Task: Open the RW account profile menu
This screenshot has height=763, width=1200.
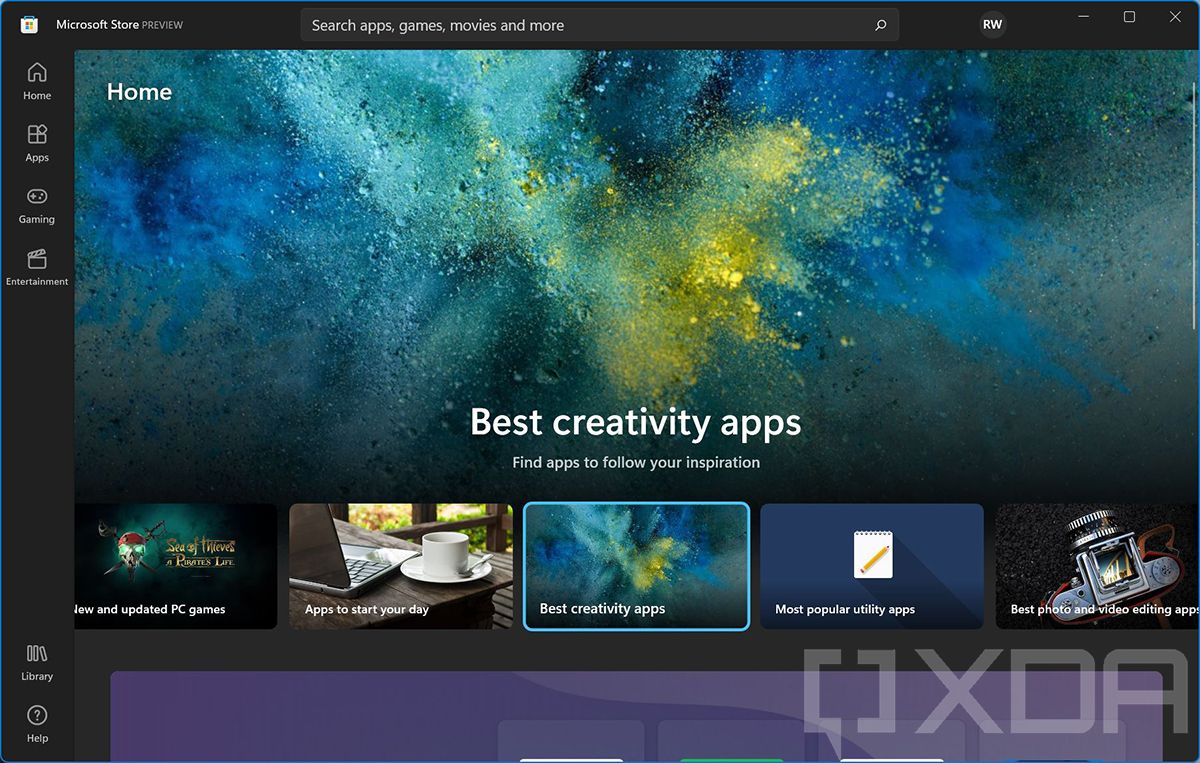Action: [992, 25]
